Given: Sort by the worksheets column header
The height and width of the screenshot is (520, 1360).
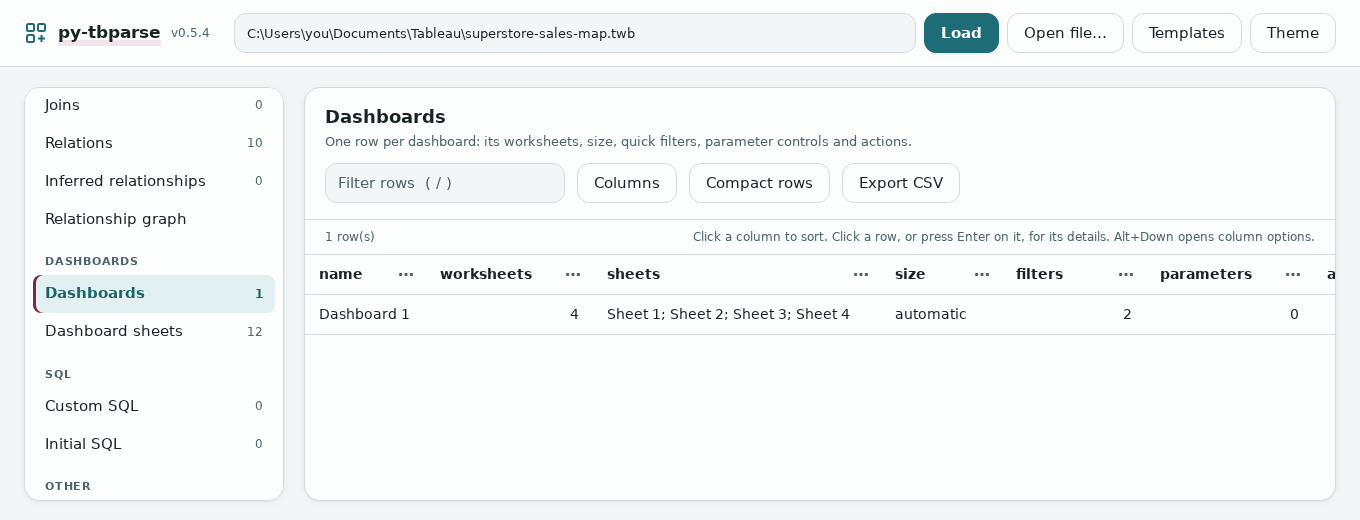Looking at the screenshot, I should pyautogui.click(x=486, y=274).
